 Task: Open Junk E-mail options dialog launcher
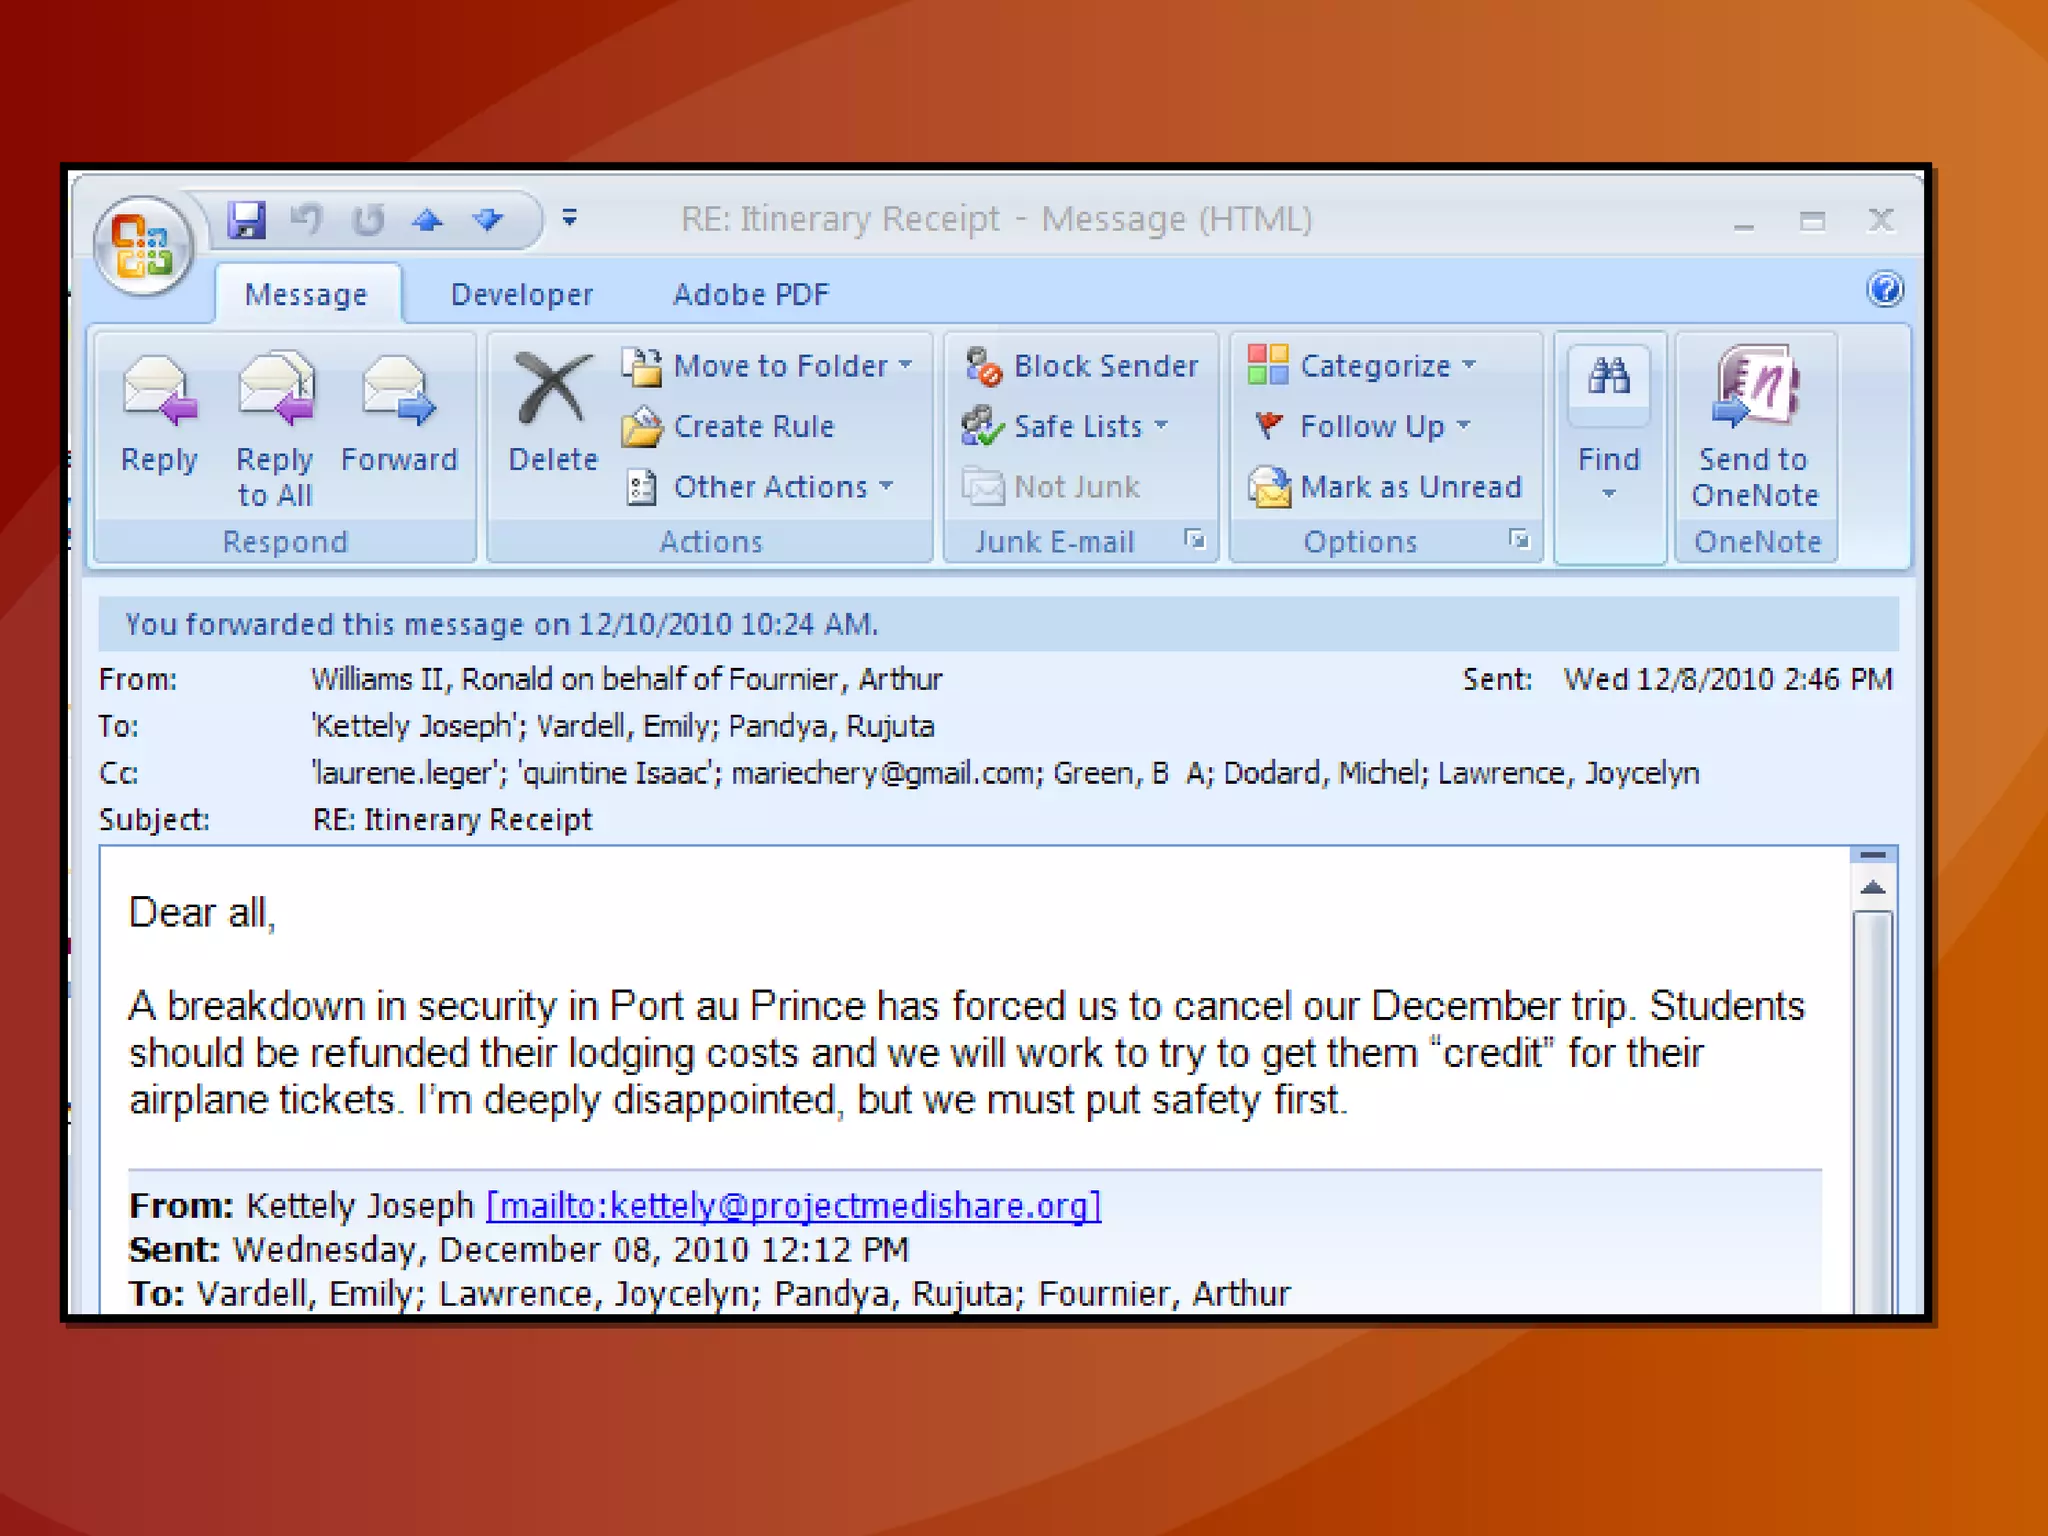1195,541
